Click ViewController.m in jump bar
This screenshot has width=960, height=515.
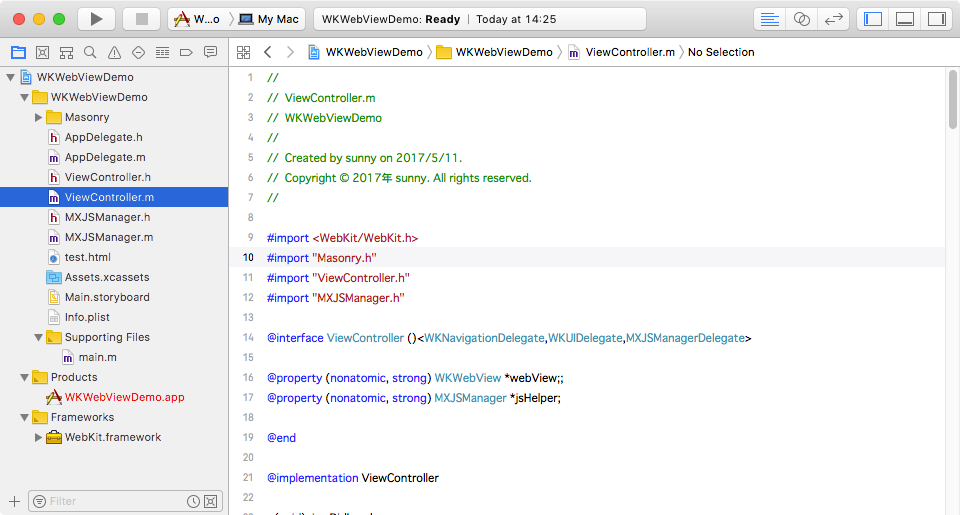coord(621,53)
